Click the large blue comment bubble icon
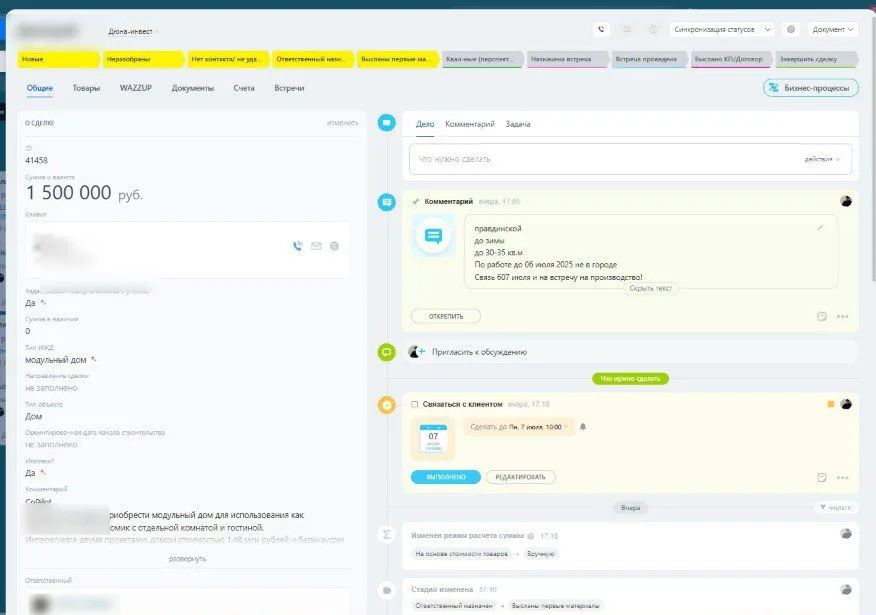 tap(433, 236)
